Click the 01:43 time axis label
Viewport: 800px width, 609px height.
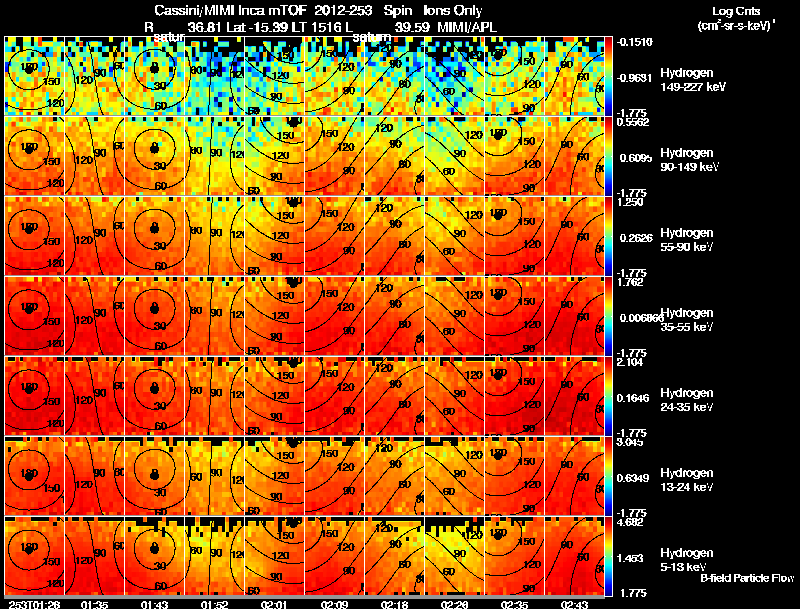(x=155, y=605)
